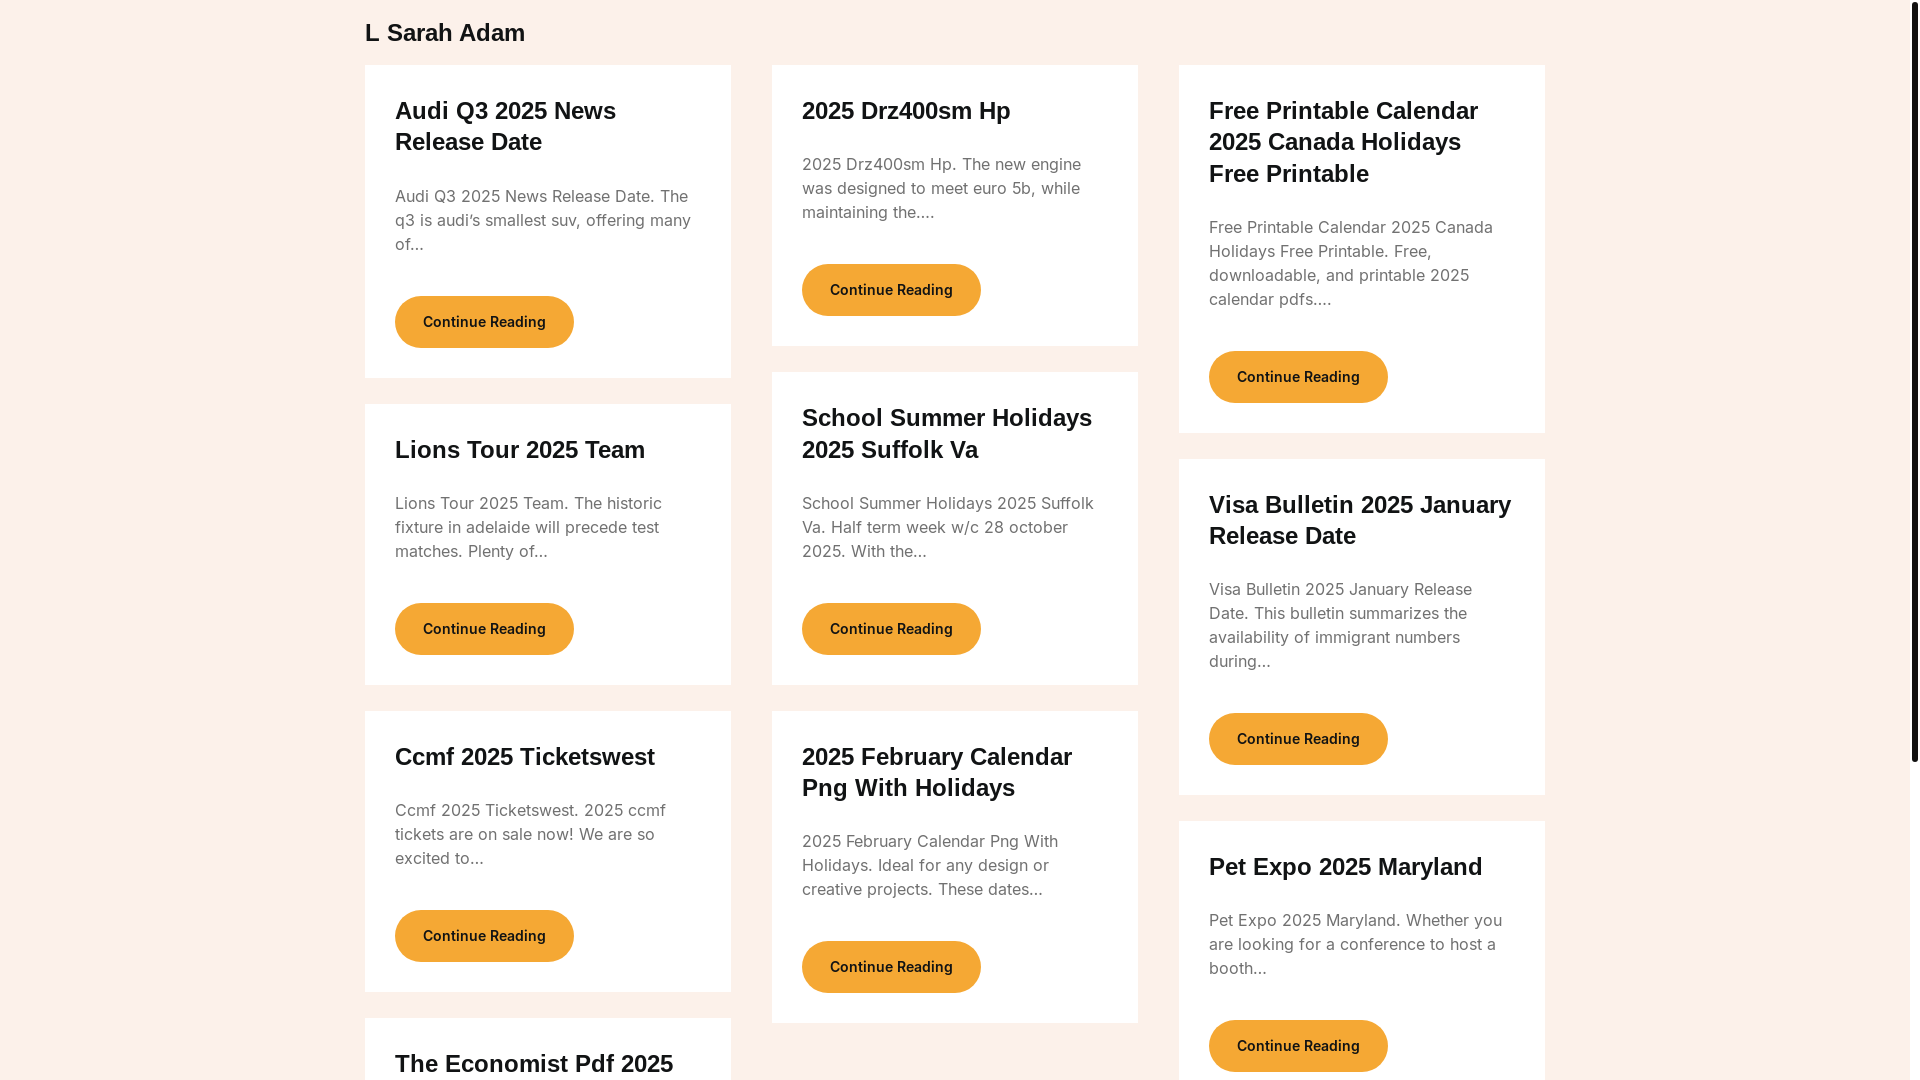
Task: Open the Lions Tour 2025 Team headline
Action: click(x=519, y=450)
